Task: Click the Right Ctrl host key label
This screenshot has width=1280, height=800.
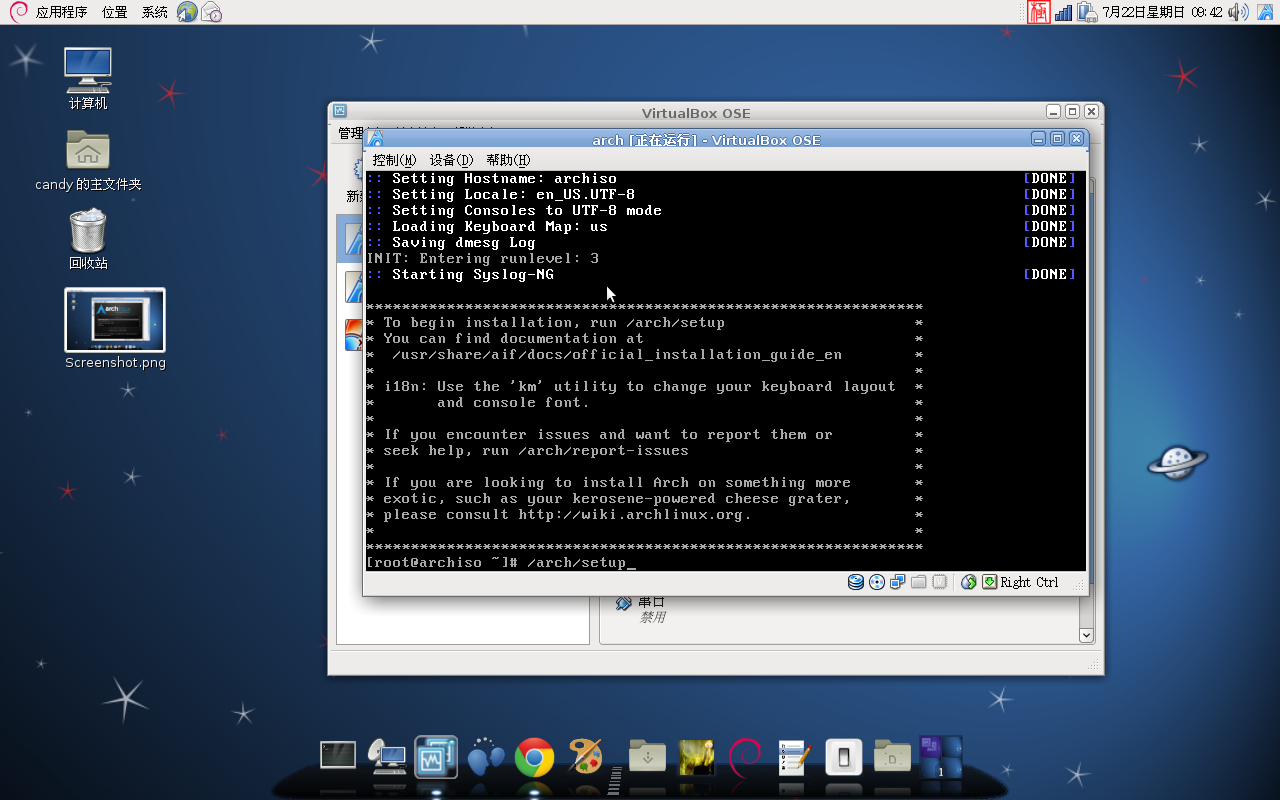Action: pos(1029,582)
